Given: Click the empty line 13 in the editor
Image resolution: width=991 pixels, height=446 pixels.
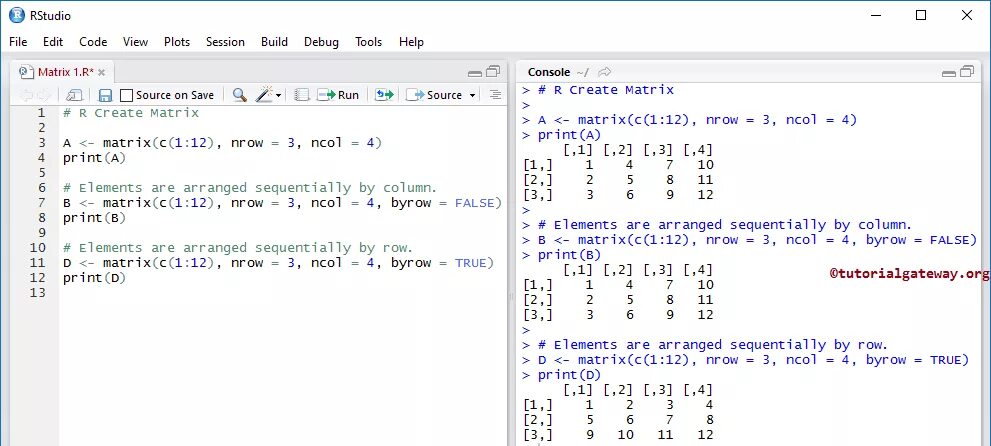Looking at the screenshot, I should point(282,292).
